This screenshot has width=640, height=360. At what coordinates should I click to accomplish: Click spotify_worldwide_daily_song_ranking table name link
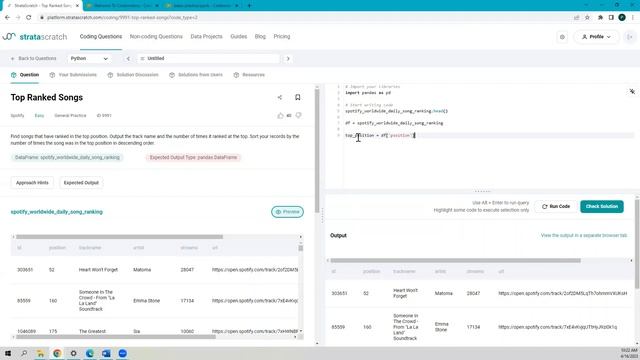point(57,212)
